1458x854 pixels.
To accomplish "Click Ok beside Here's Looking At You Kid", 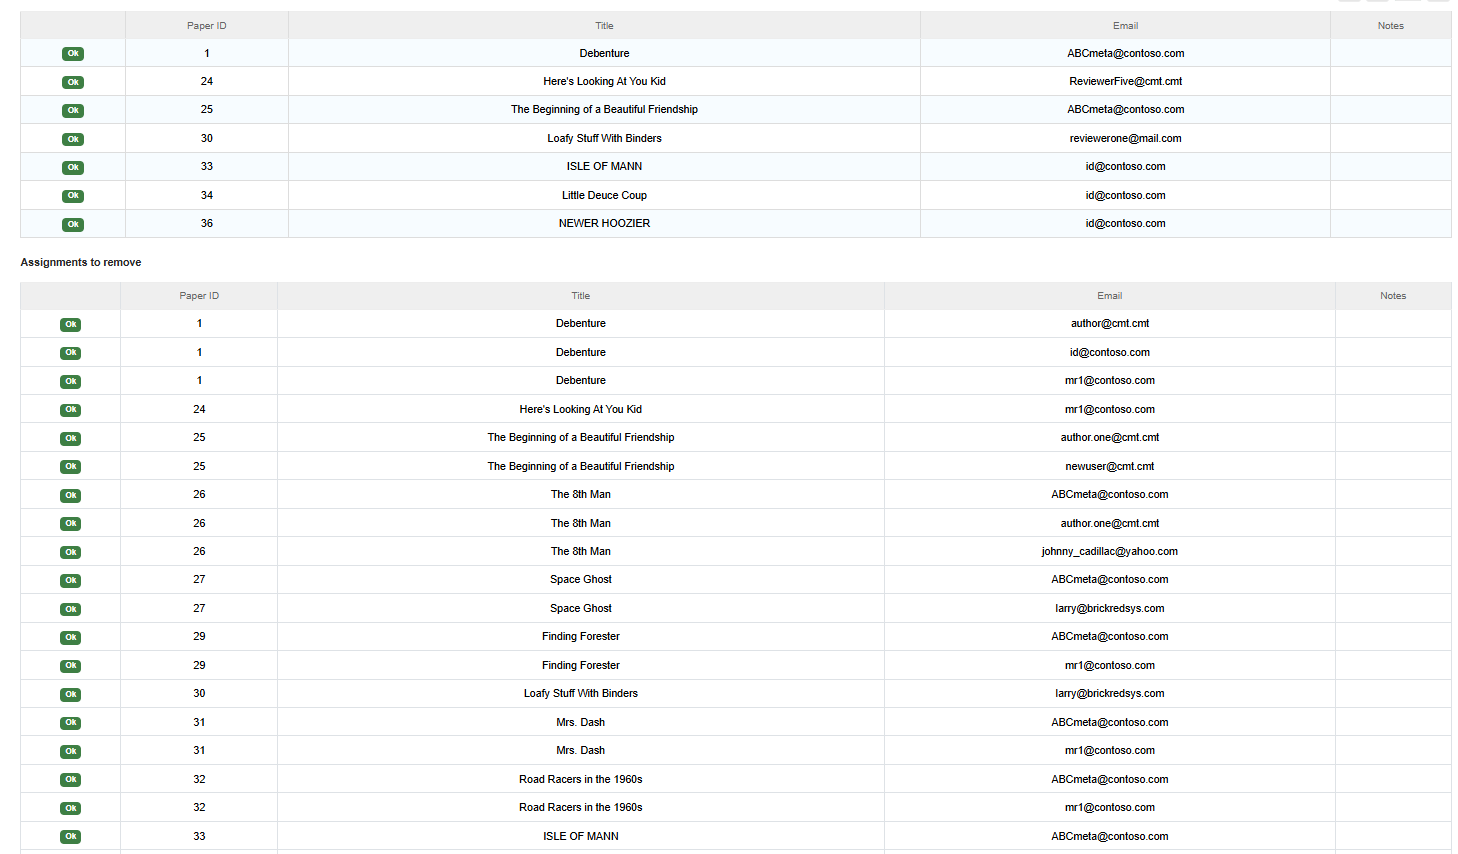I will click(73, 81).
